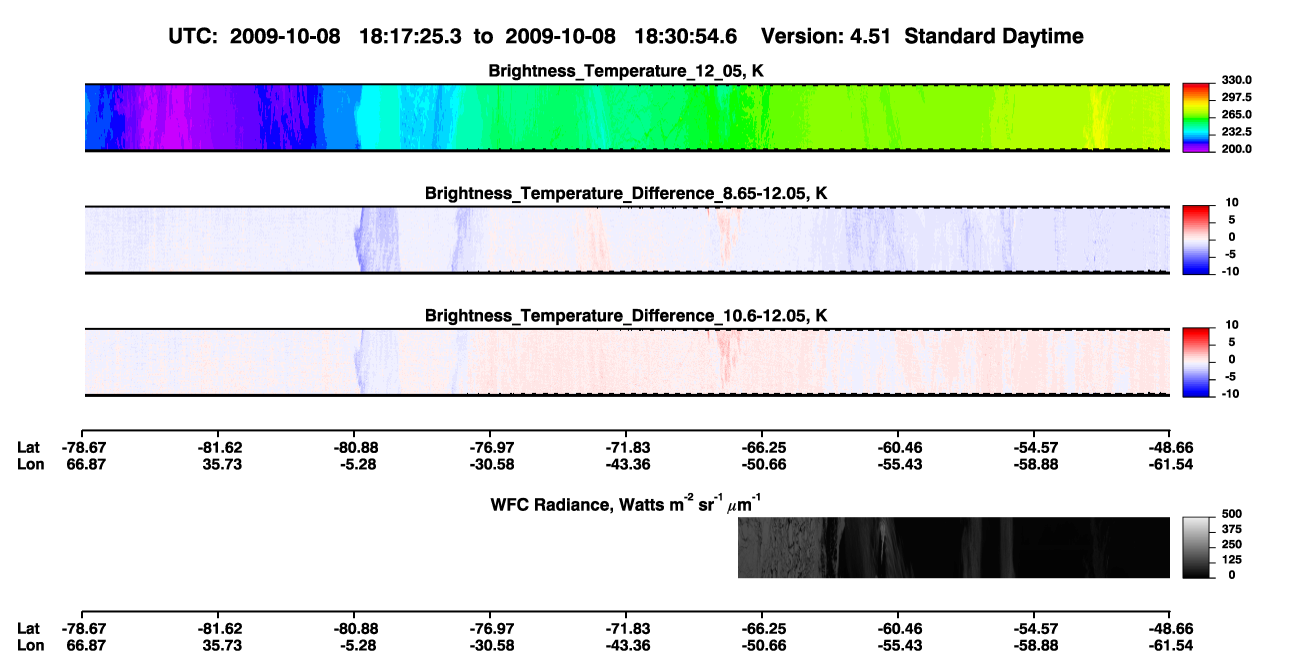Click latitude '-76.97' on axis below 10.6-12.05 panel
The width and height of the screenshot is (1300, 667).
point(491,447)
